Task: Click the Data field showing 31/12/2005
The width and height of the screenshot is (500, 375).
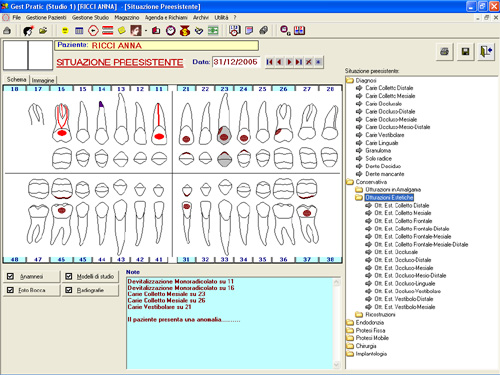Action: point(236,62)
